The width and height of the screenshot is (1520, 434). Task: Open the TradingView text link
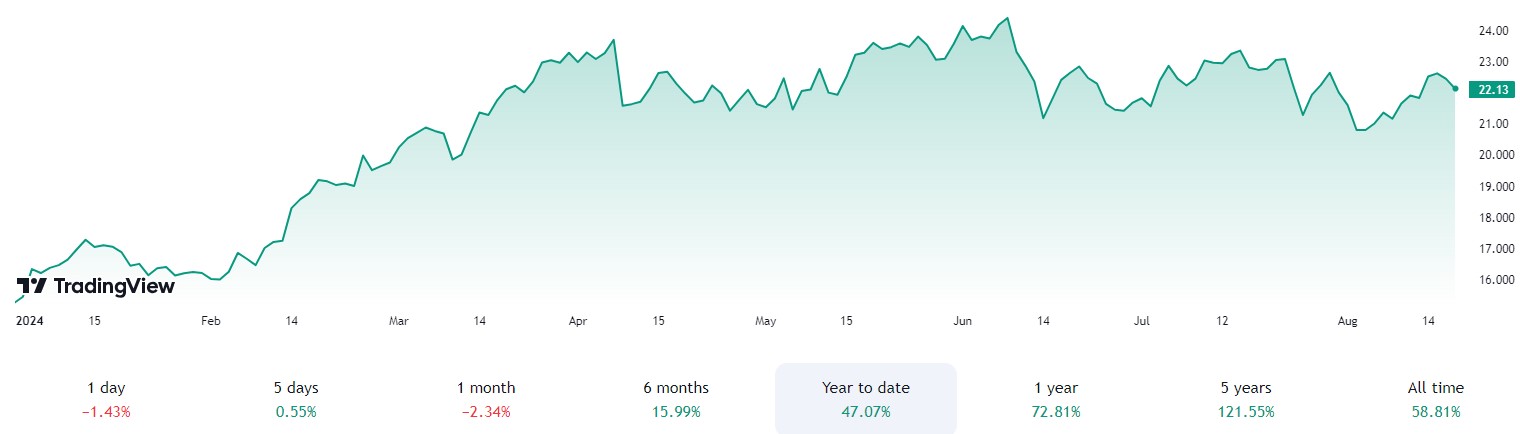pos(113,286)
